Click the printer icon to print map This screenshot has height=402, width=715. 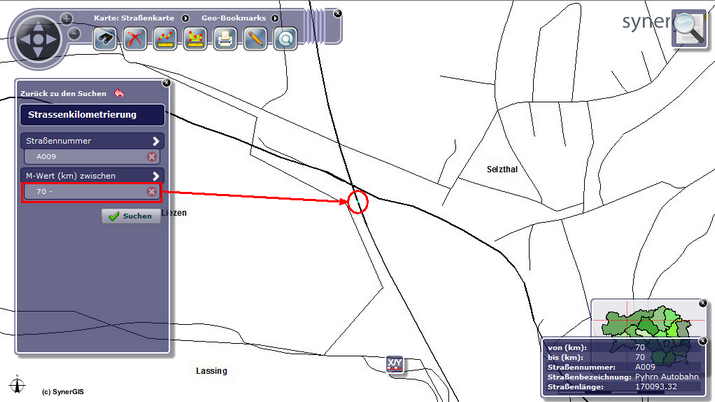pyautogui.click(x=226, y=39)
